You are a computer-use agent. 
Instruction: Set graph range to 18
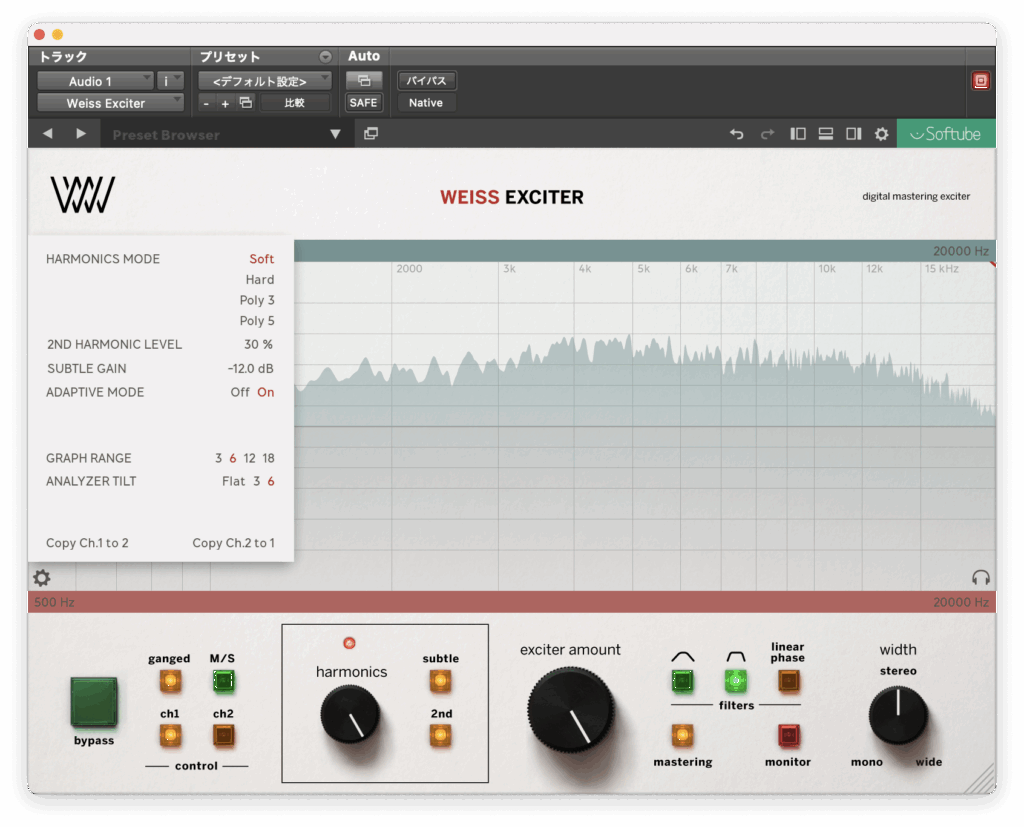point(268,458)
